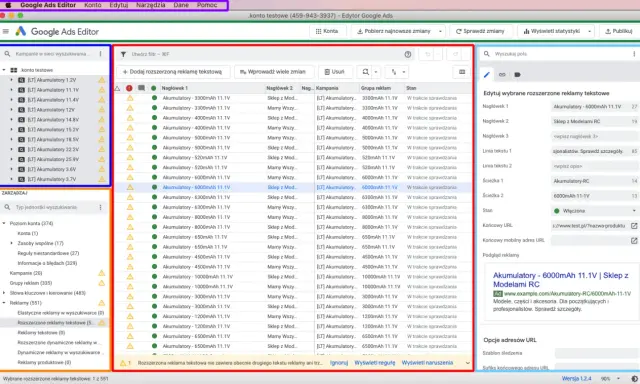The height and width of the screenshot is (384, 640).
Task: Click the Ignoruj link
Action: [x=339, y=363]
